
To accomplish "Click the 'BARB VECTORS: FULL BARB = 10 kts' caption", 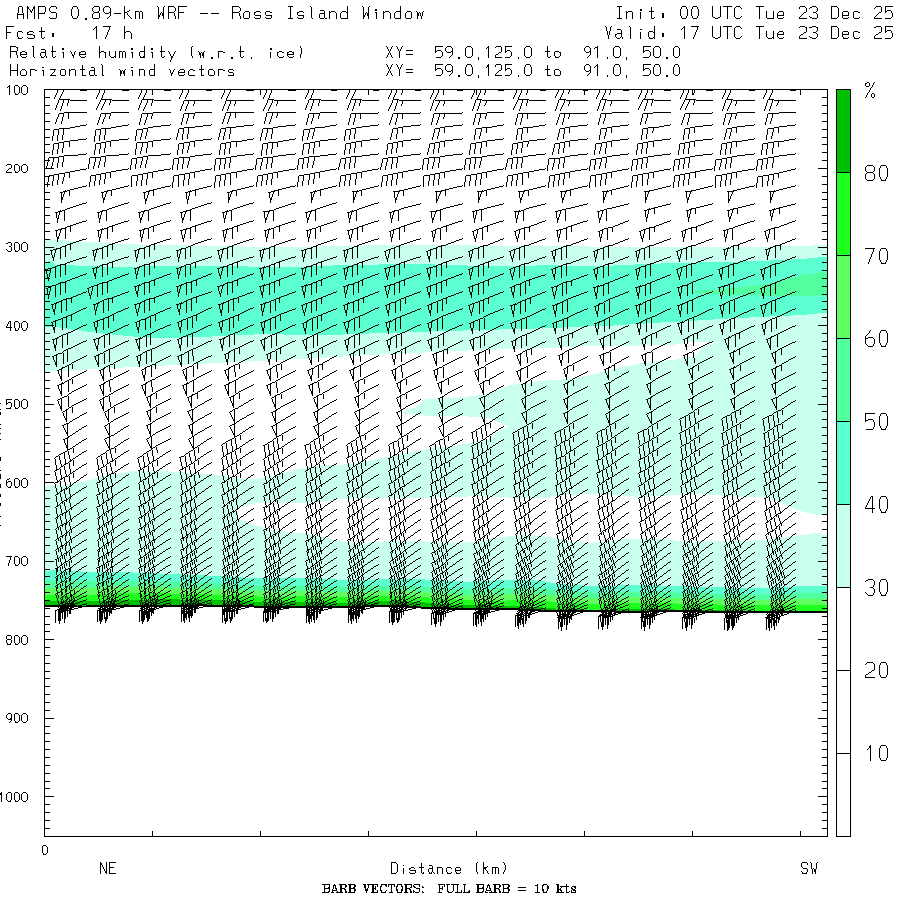I will pyautogui.click(x=449, y=889).
